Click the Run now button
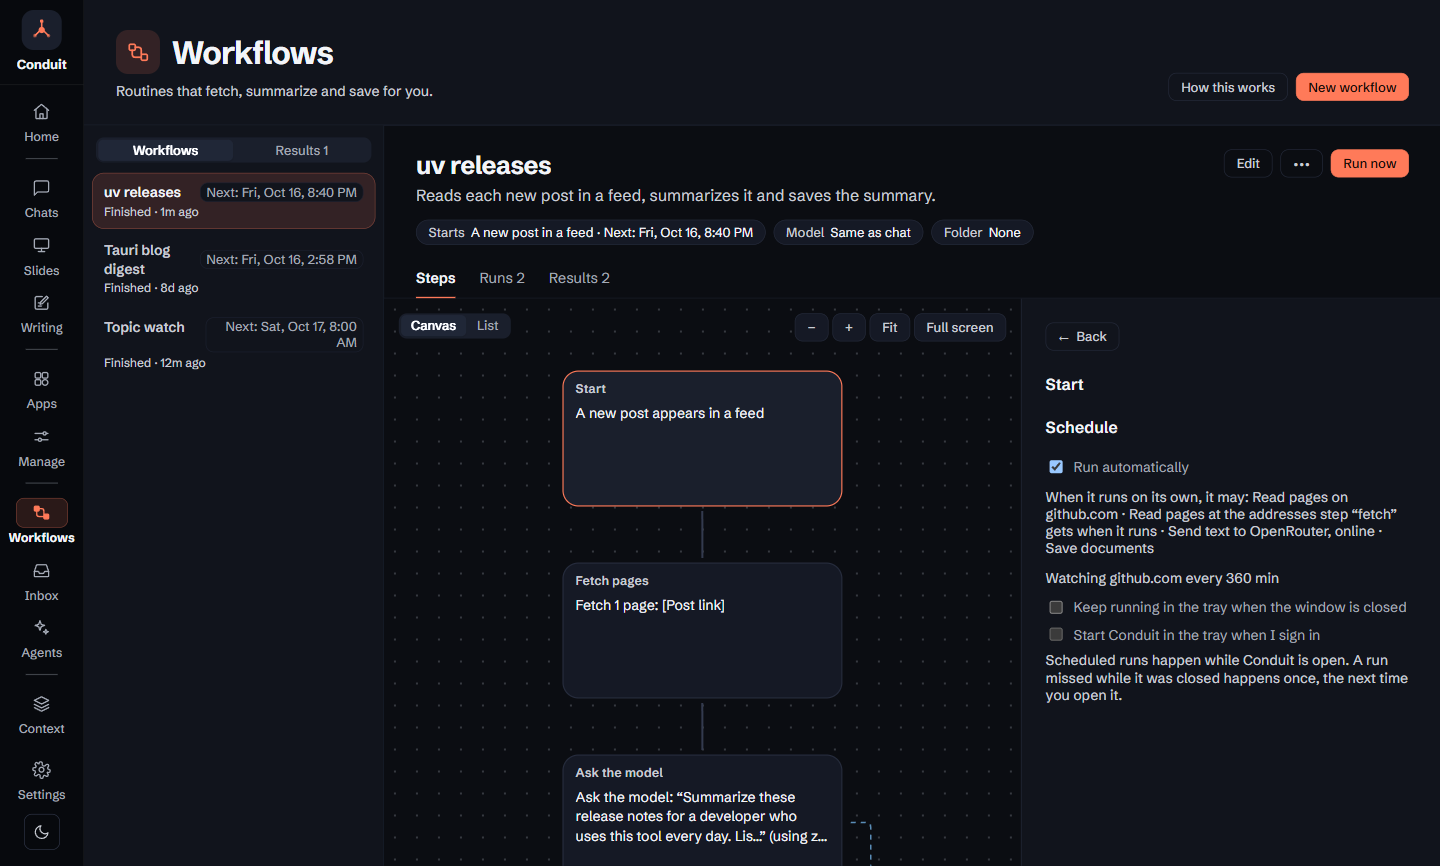 pos(1369,164)
